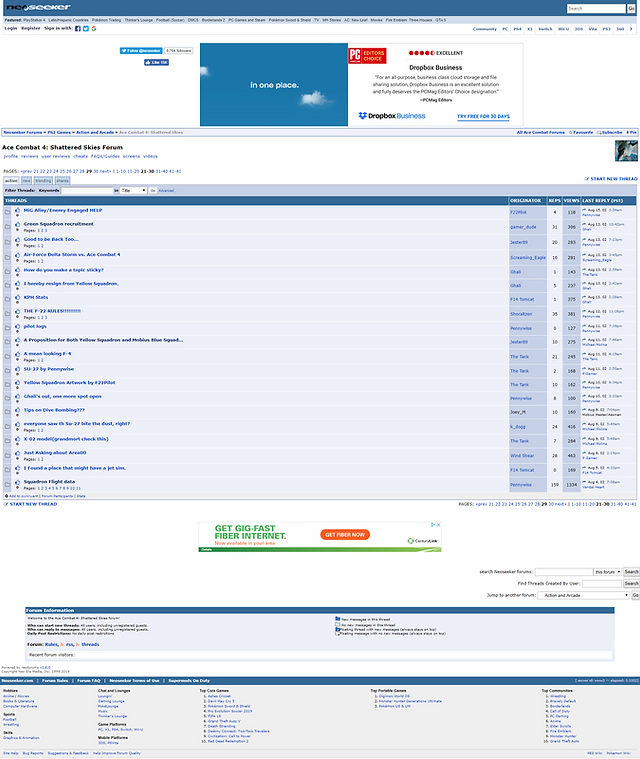This screenshot has height=759, width=640.
Task: Focus the filter Keywords input field
Action: [x=87, y=191]
